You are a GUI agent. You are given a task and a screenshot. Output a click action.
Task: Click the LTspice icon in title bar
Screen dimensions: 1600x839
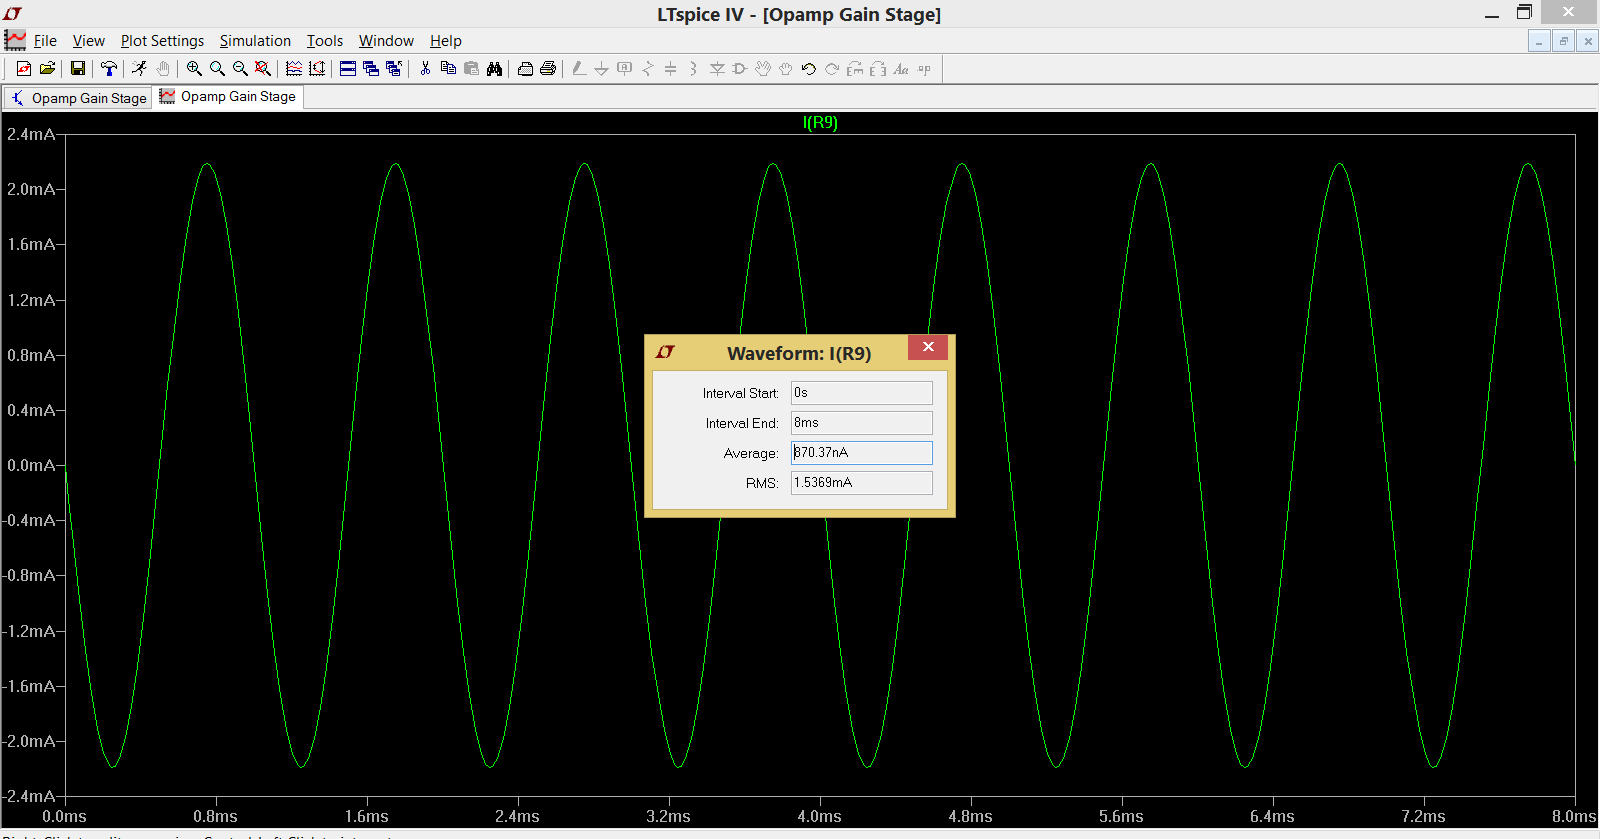[x=13, y=13]
